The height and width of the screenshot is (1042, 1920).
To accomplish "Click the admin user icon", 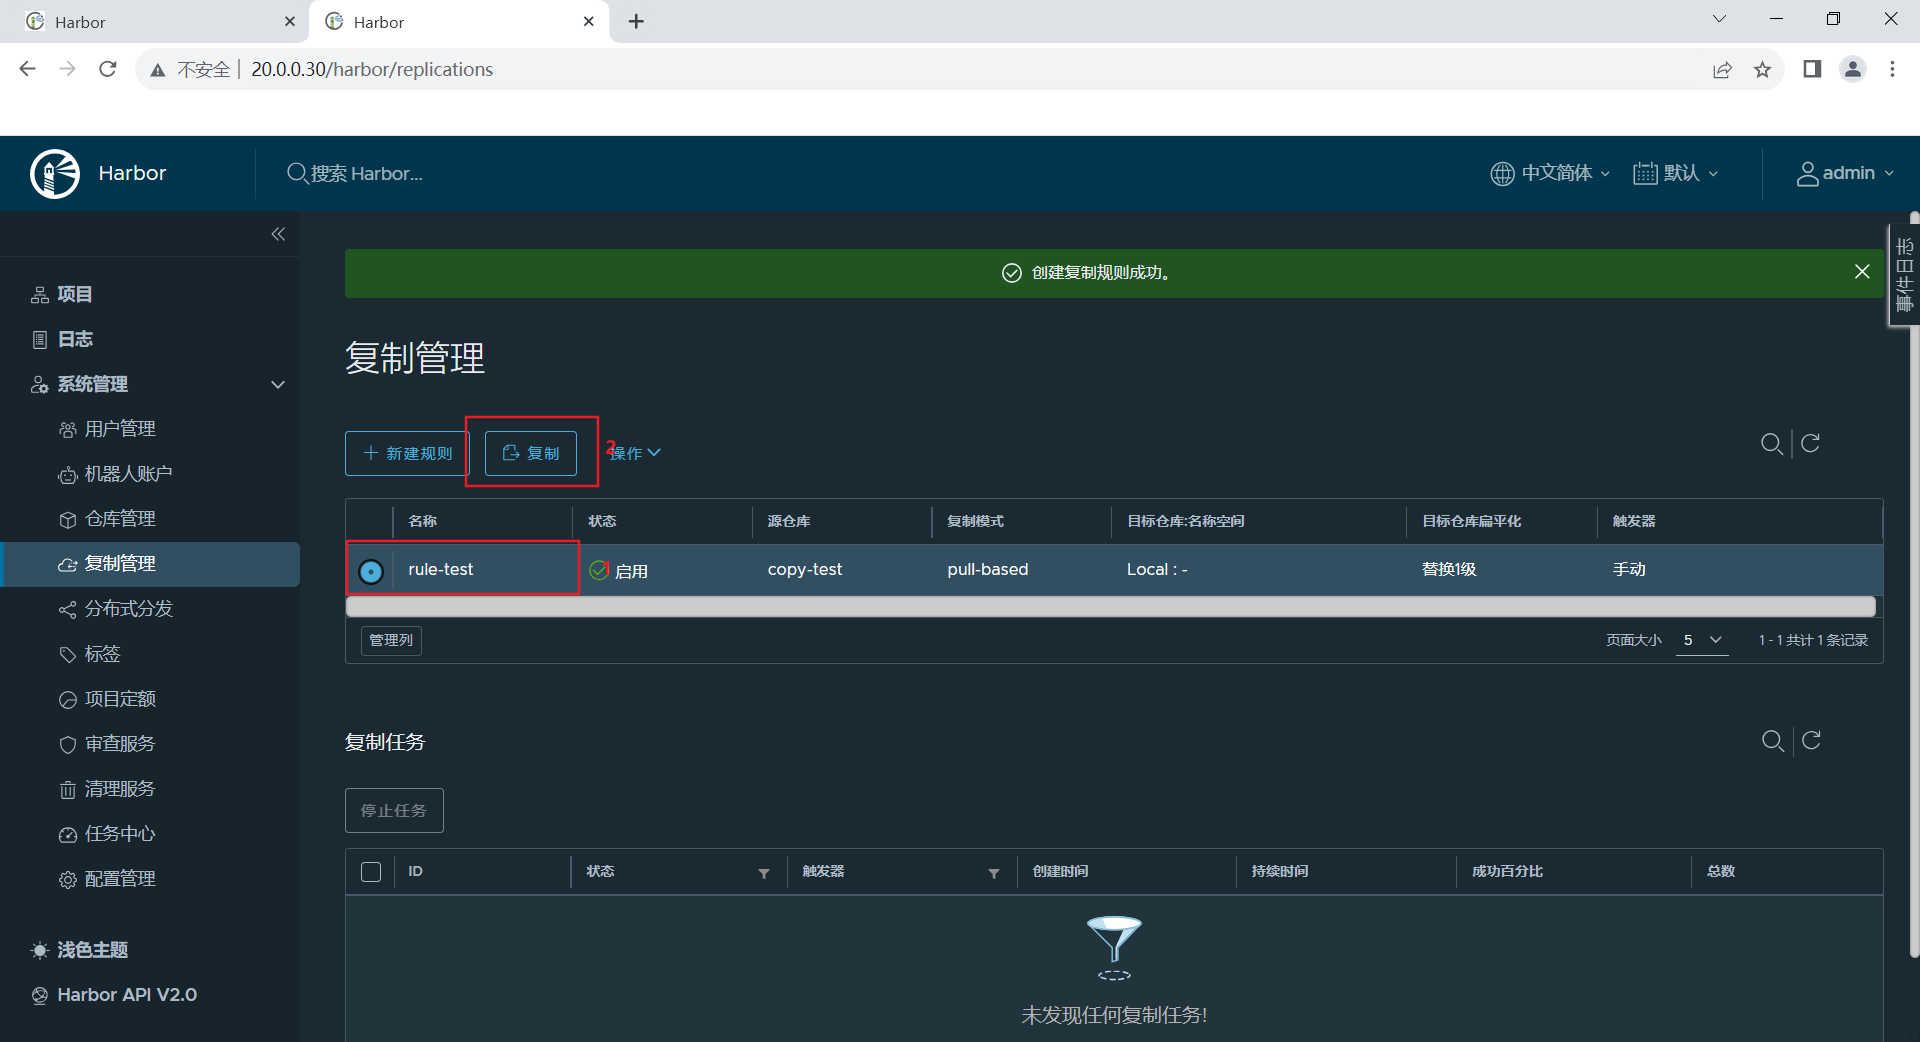I will pyautogui.click(x=1807, y=173).
